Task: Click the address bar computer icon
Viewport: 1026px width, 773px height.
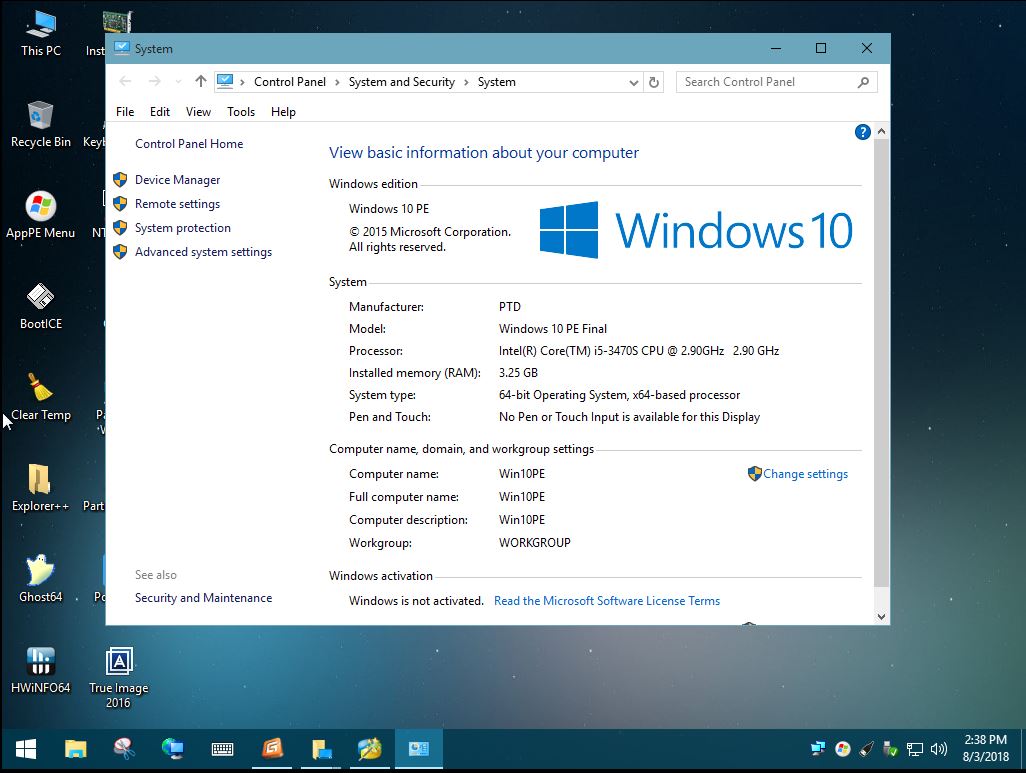Action: coord(225,82)
